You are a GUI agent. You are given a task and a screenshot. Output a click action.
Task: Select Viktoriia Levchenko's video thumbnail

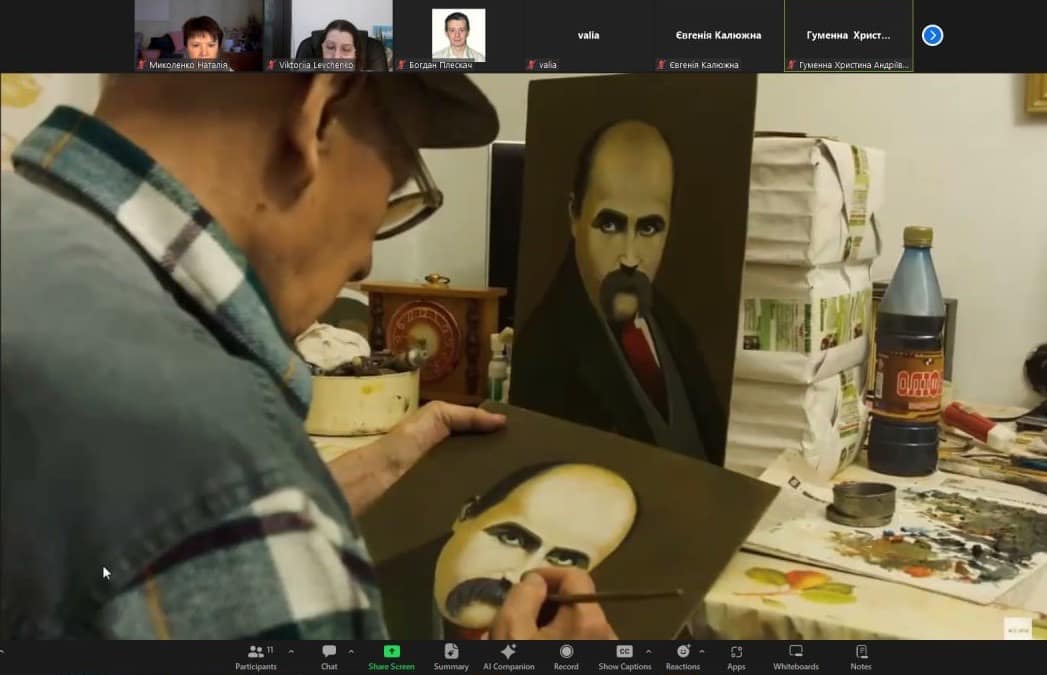(x=329, y=35)
